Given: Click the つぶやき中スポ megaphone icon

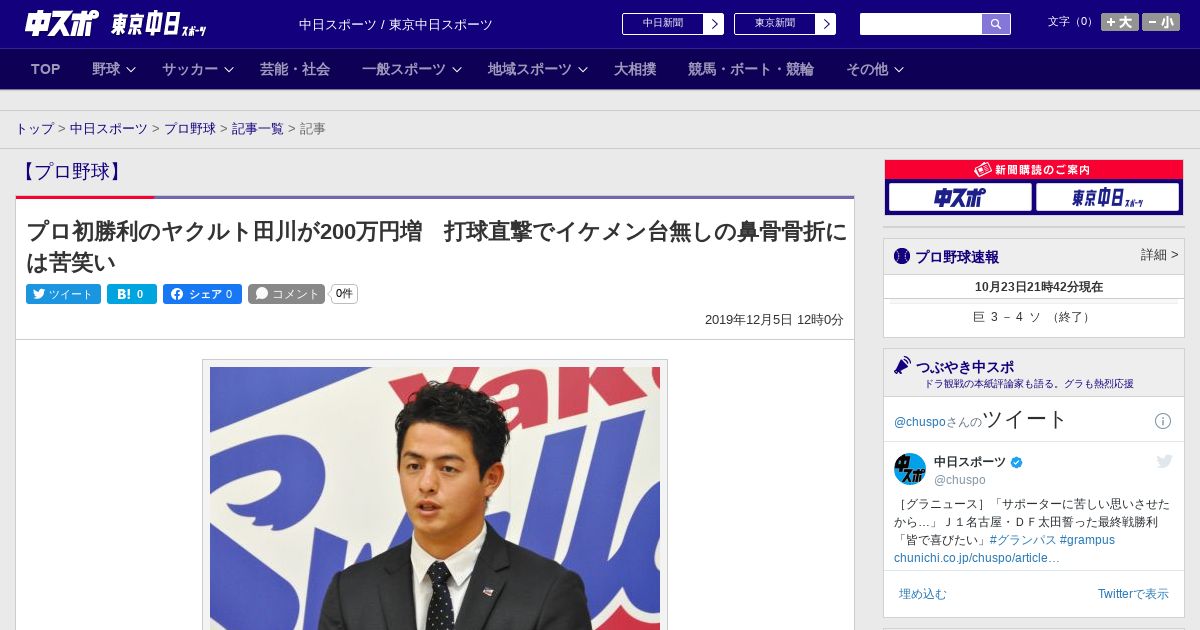Looking at the screenshot, I should 903,365.
